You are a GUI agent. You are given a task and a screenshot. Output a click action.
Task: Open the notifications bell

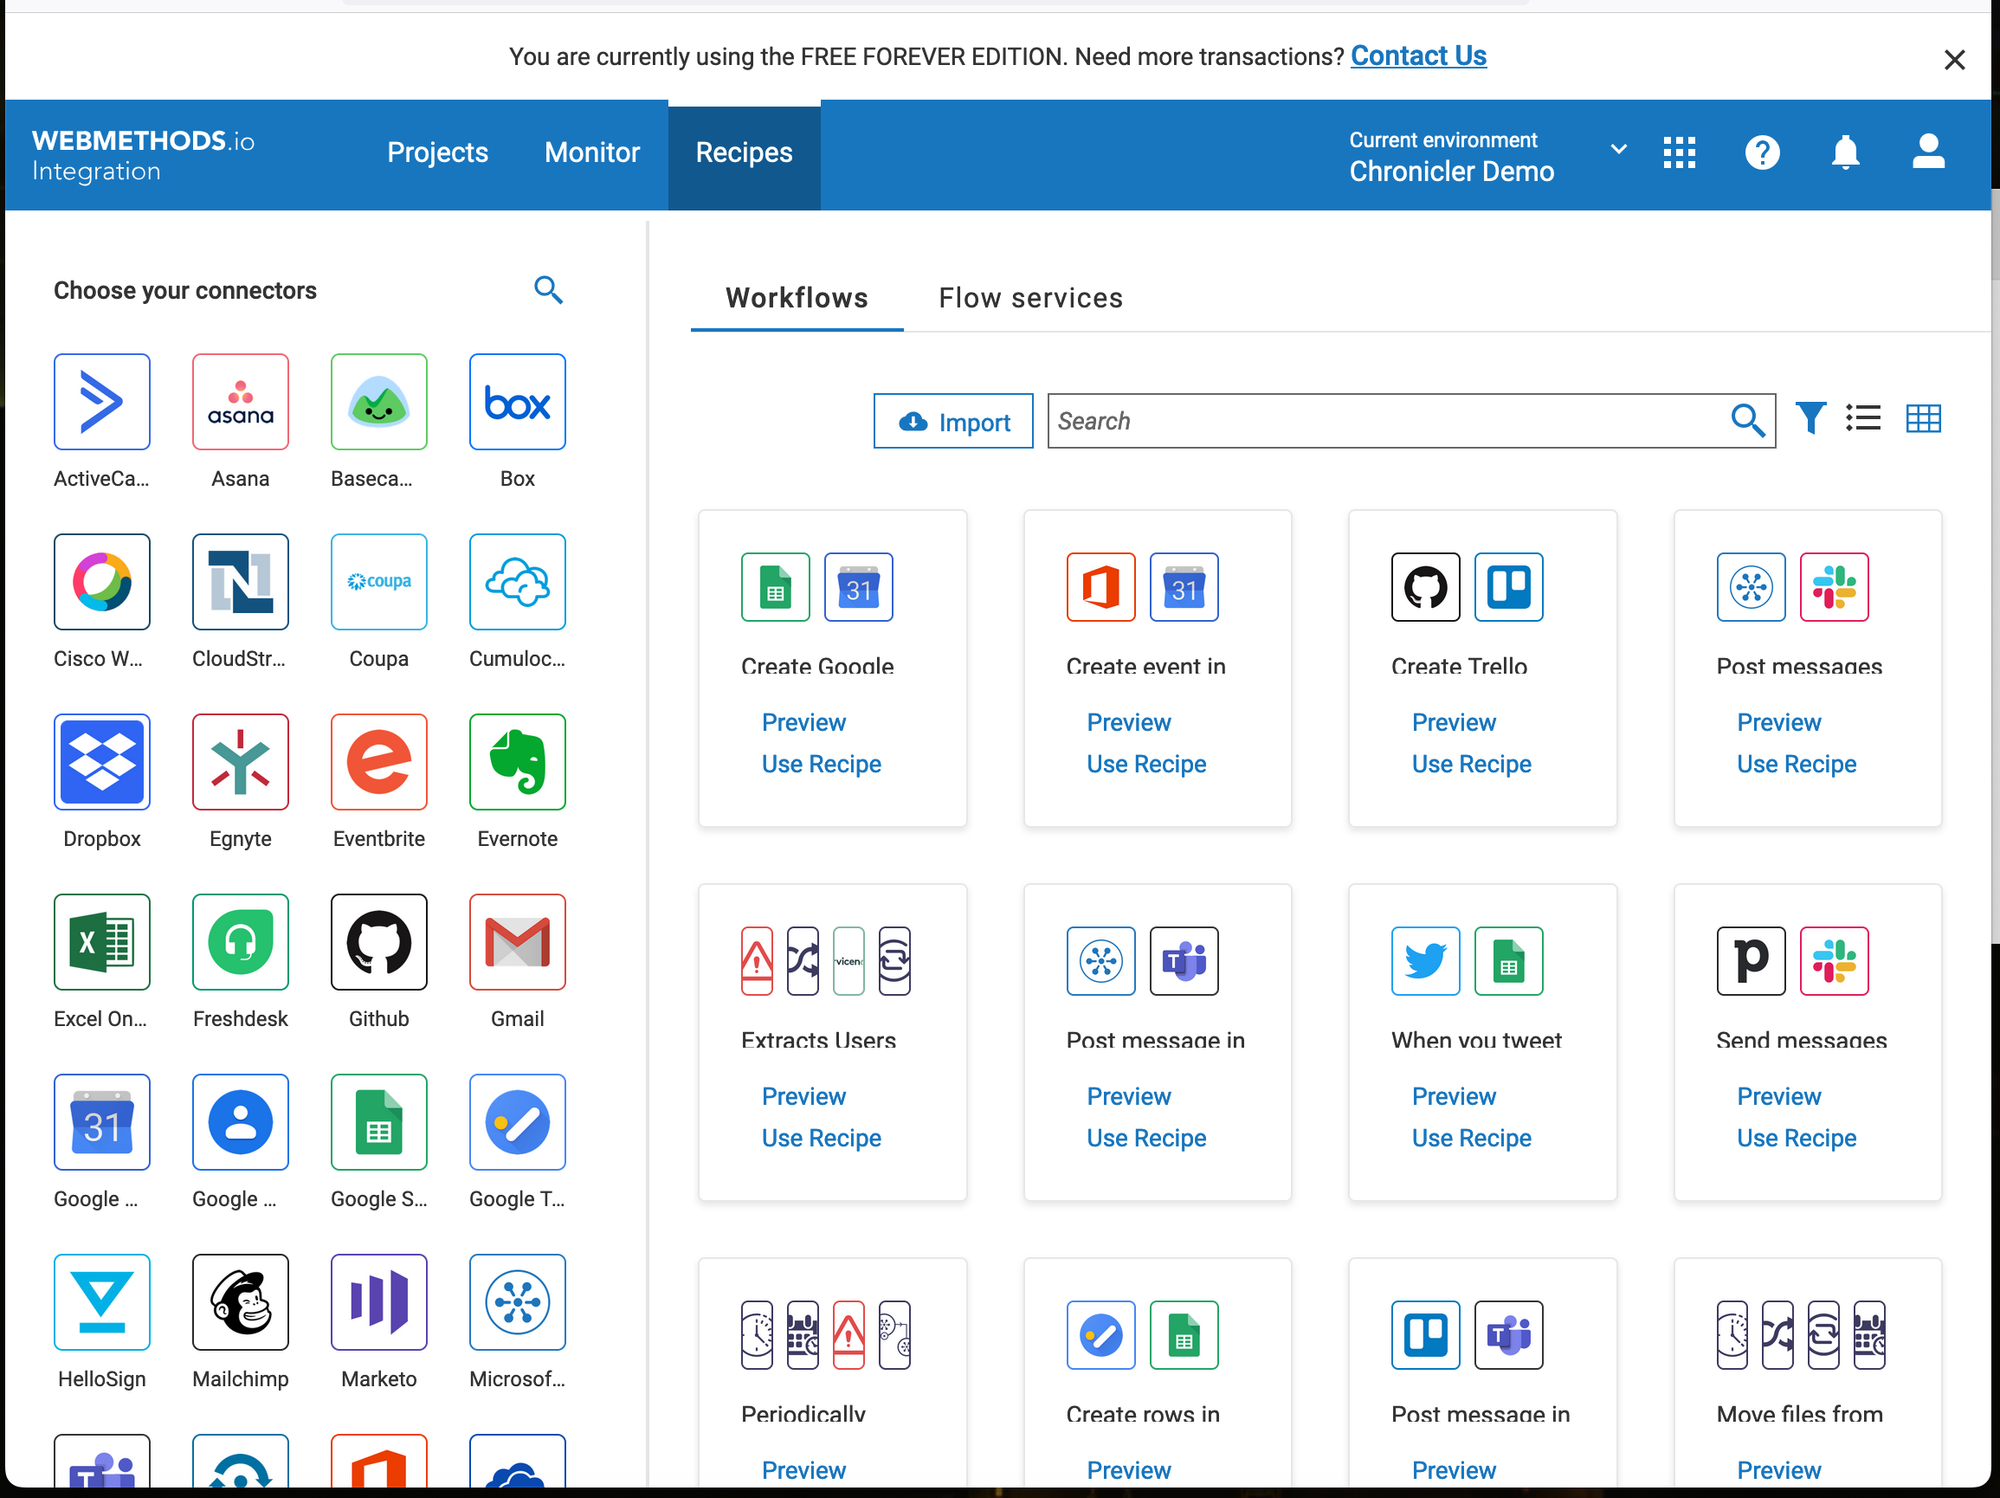[x=1845, y=153]
